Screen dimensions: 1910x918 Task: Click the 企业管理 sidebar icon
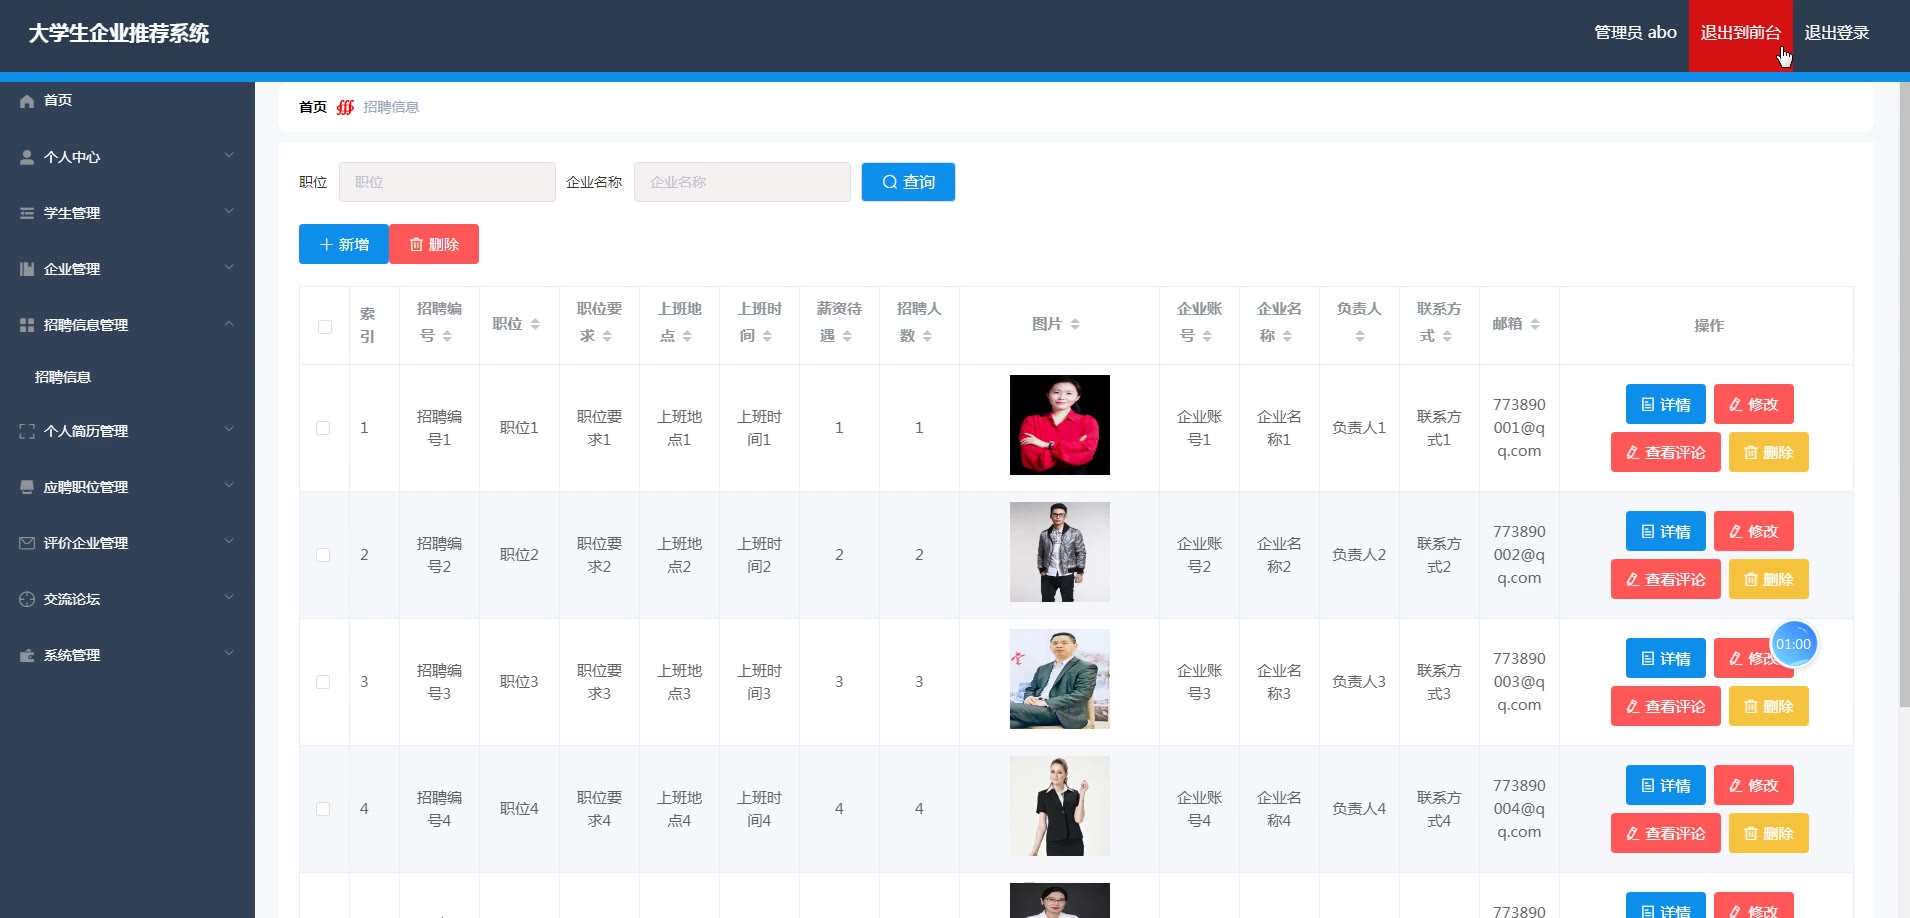(27, 269)
